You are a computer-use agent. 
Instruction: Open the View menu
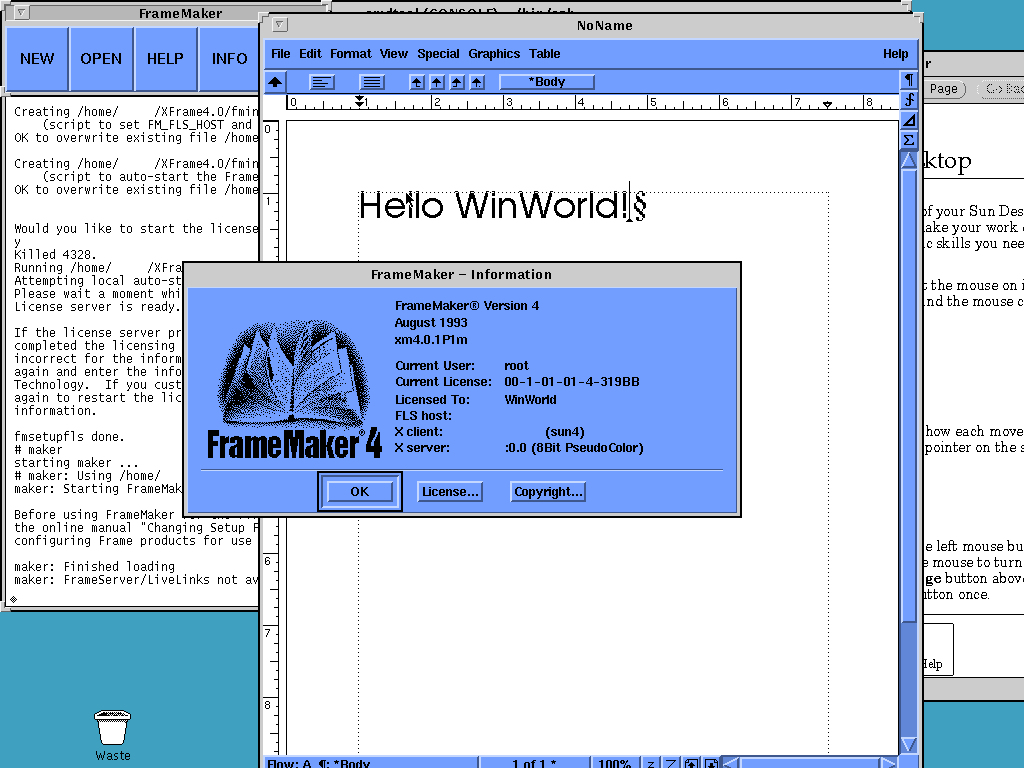[x=394, y=54]
